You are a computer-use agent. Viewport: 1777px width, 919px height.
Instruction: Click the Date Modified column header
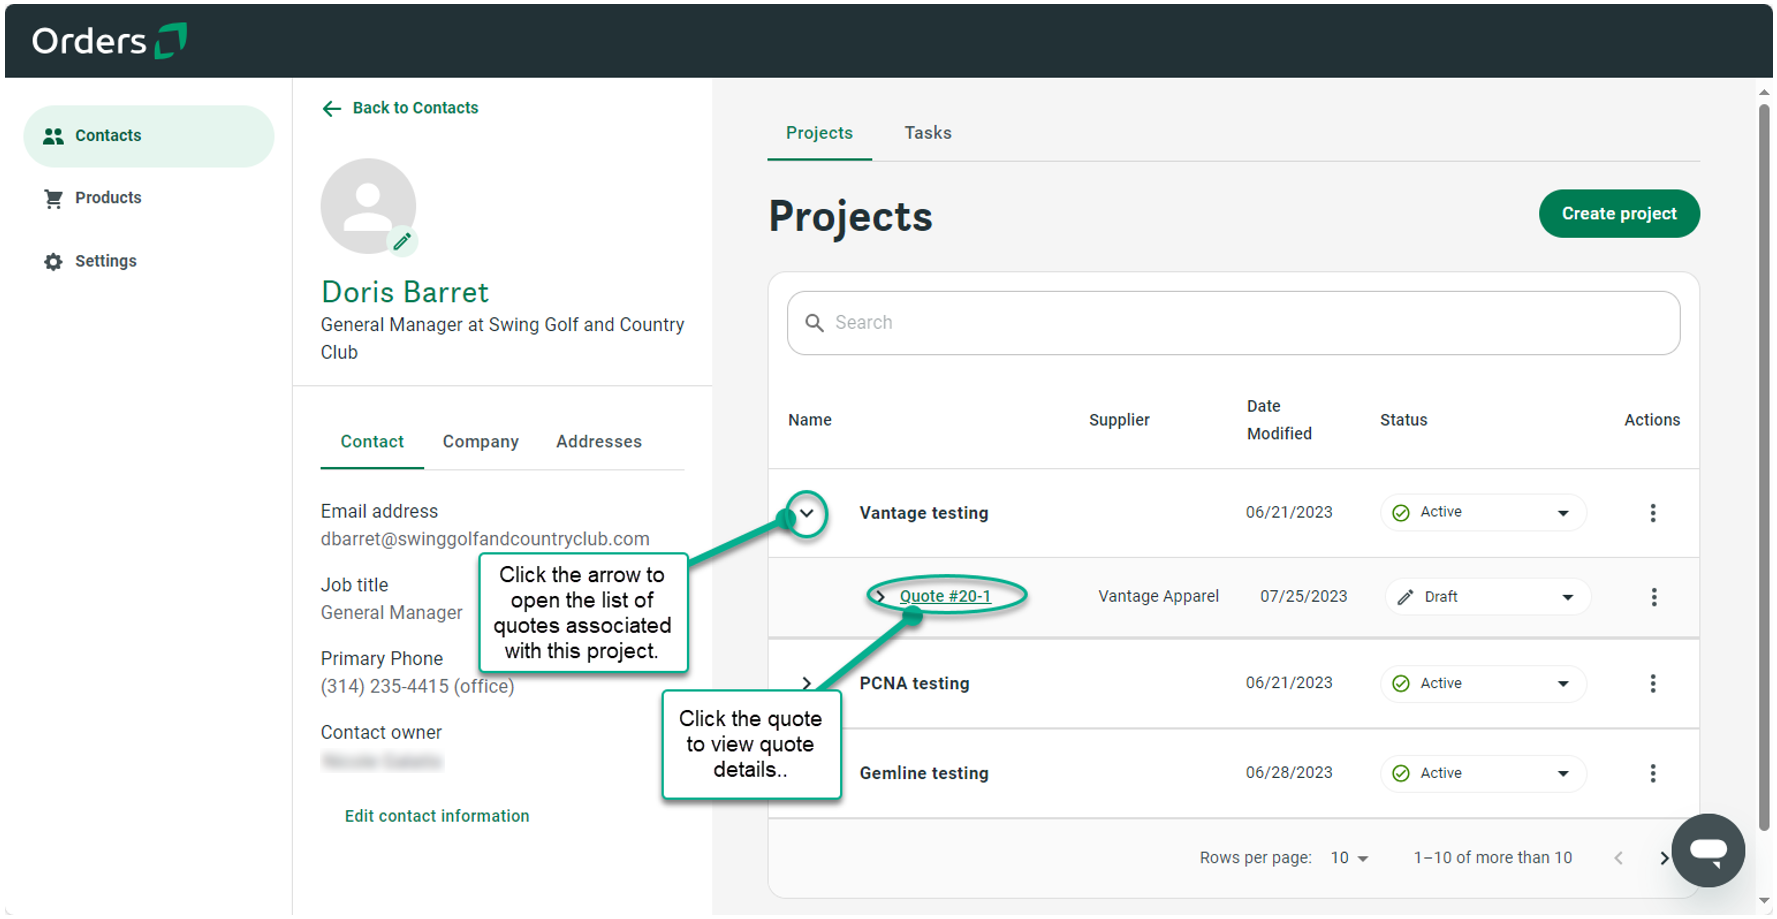coord(1279,420)
